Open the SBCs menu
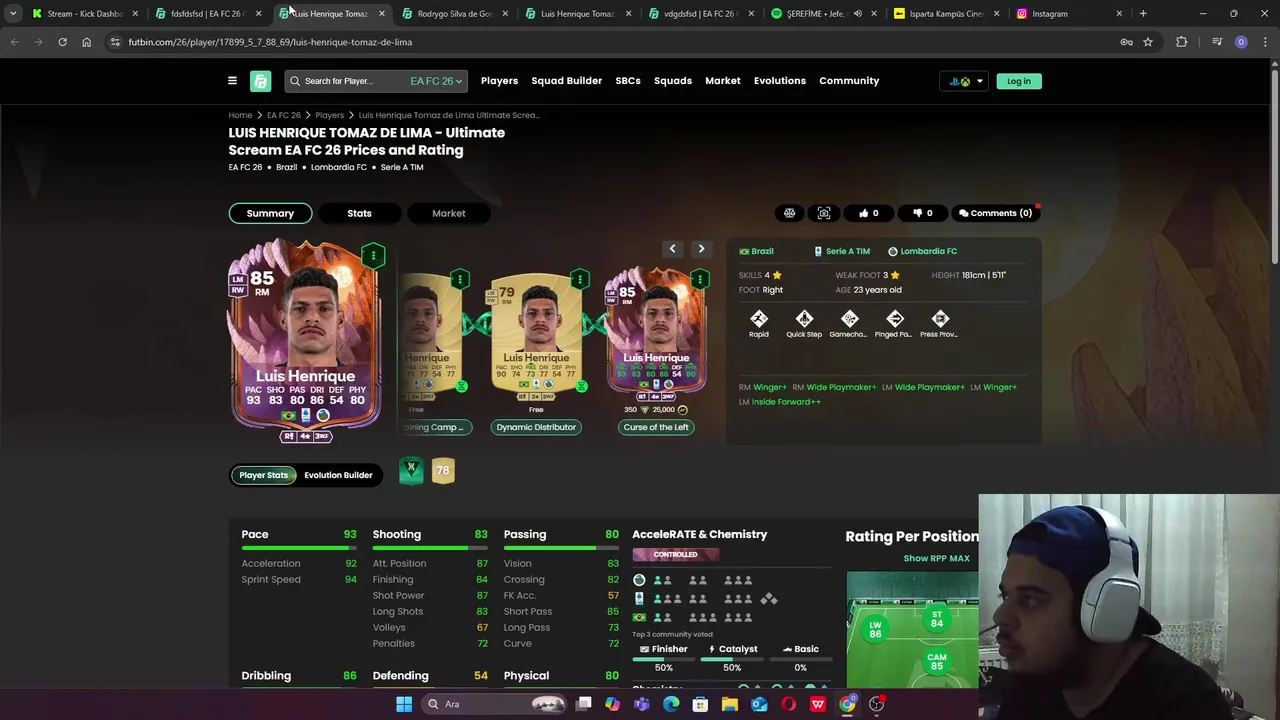The height and width of the screenshot is (720, 1280). tap(628, 81)
